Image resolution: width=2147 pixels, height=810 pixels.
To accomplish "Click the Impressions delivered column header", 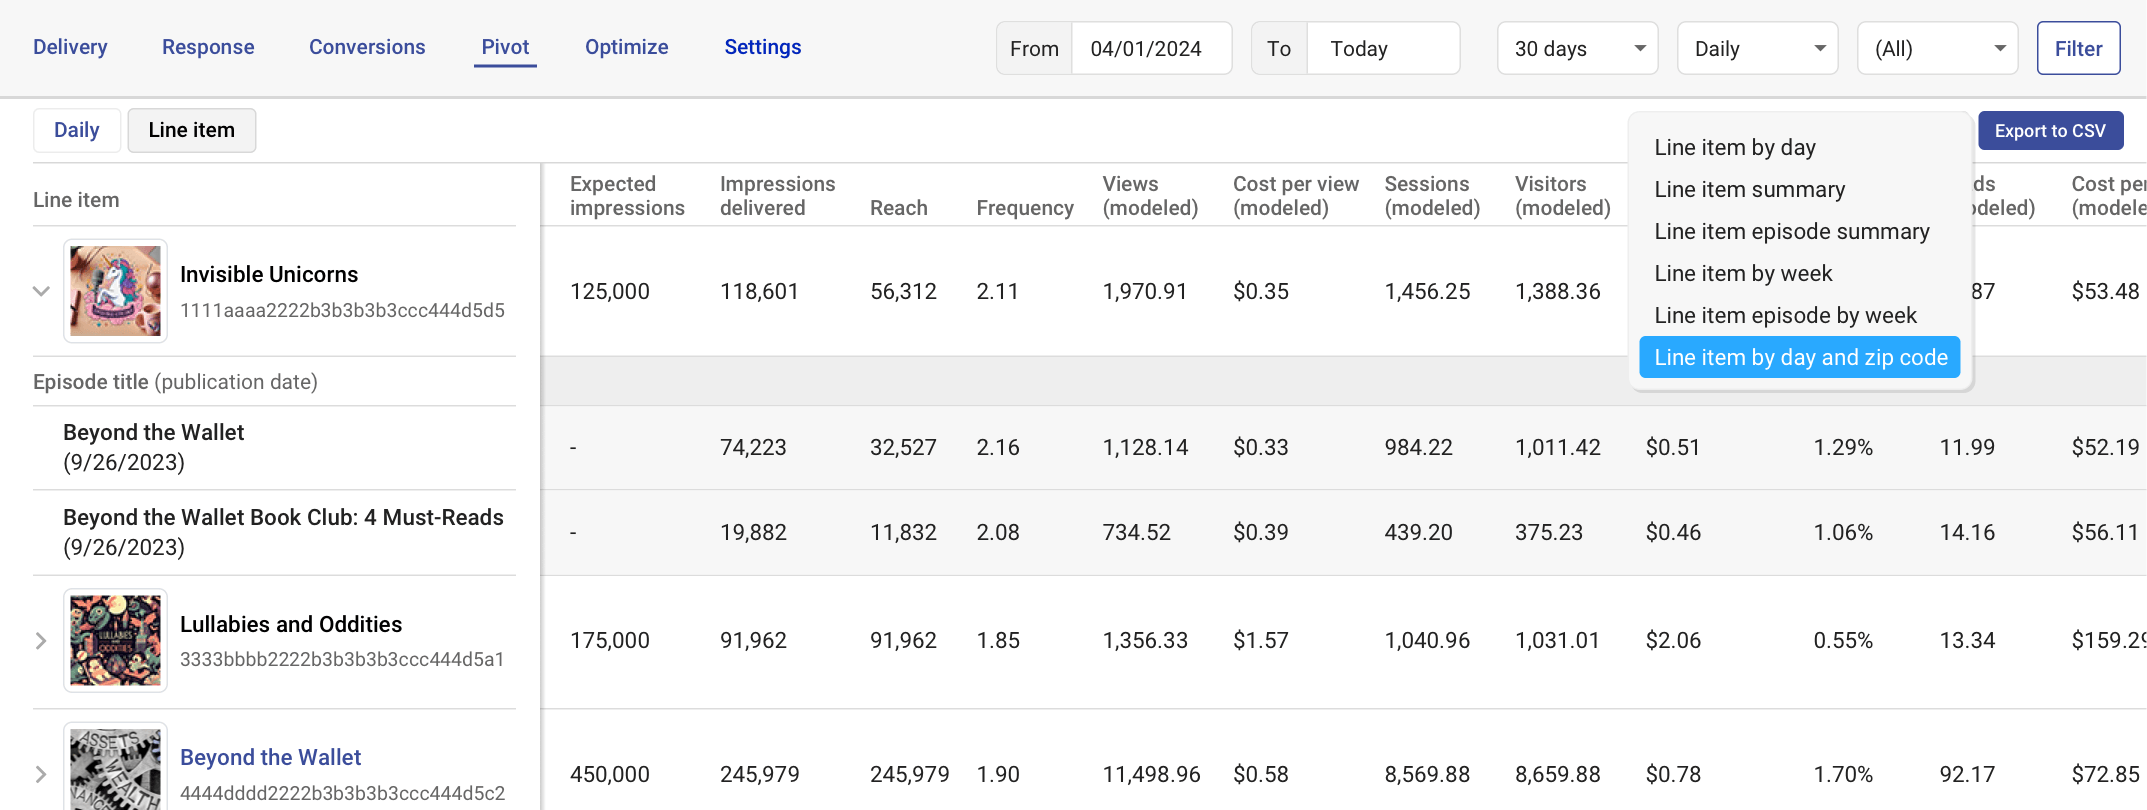I will [777, 196].
